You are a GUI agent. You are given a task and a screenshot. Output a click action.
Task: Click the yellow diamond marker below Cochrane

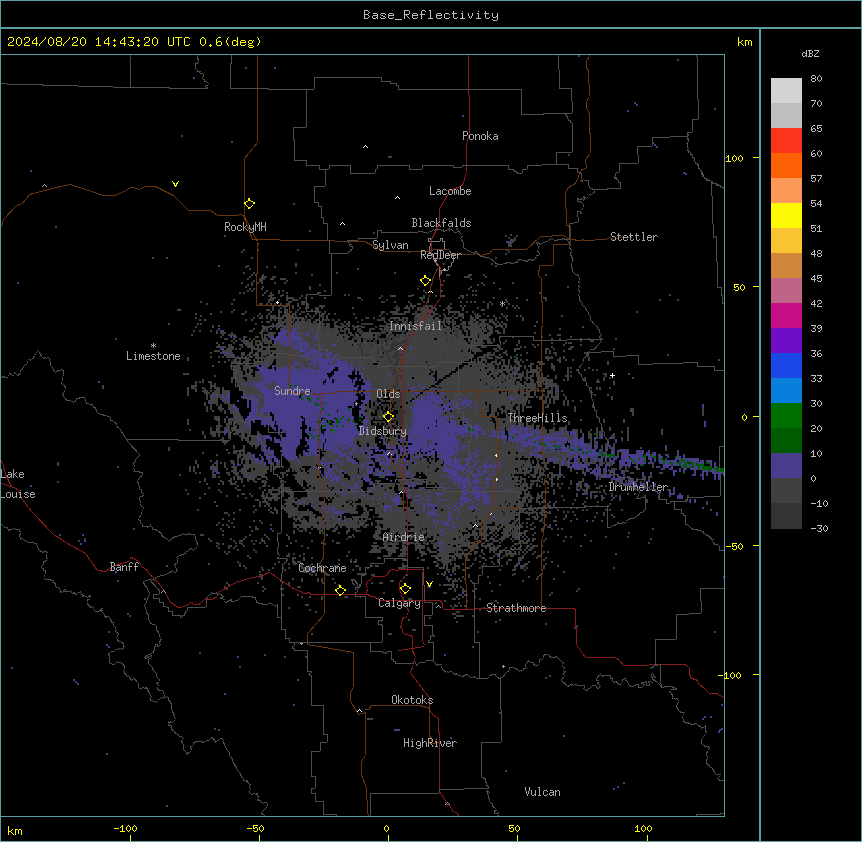[x=341, y=591]
